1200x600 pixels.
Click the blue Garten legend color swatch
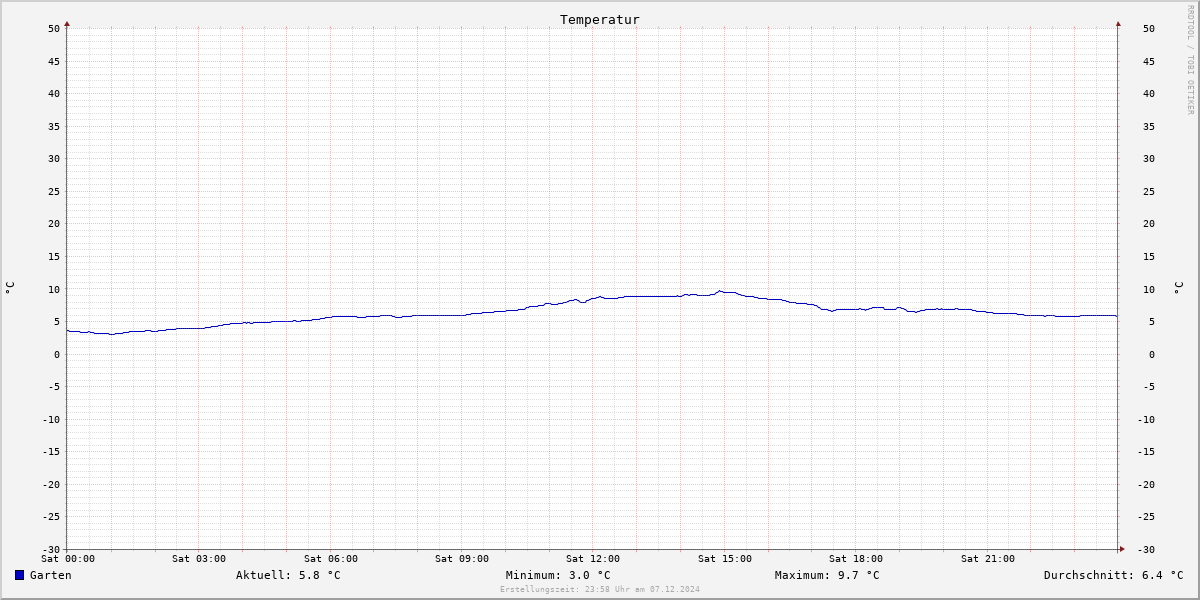(x=19, y=575)
